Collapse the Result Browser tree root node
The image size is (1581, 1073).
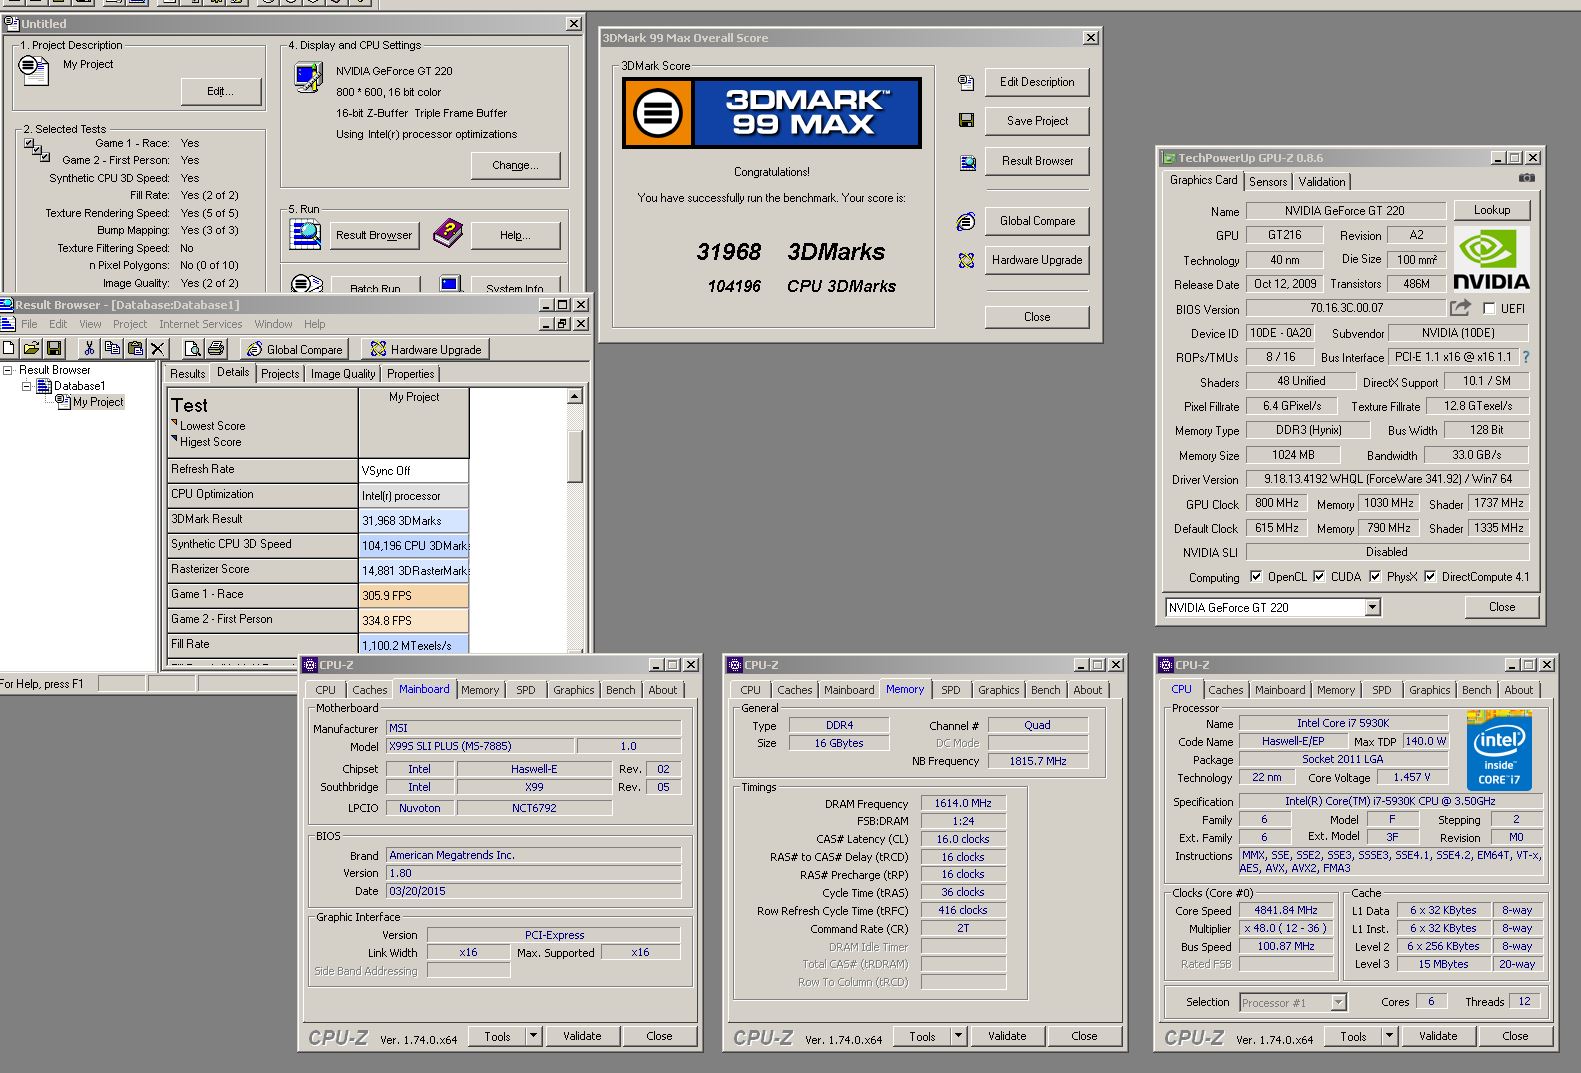coord(8,370)
